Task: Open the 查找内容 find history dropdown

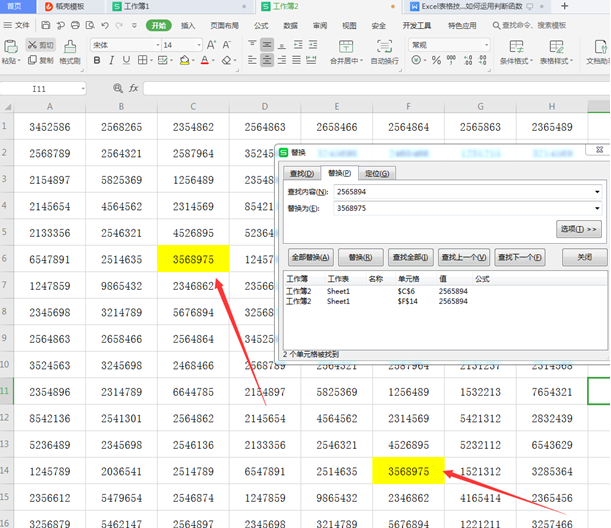Action: (597, 190)
